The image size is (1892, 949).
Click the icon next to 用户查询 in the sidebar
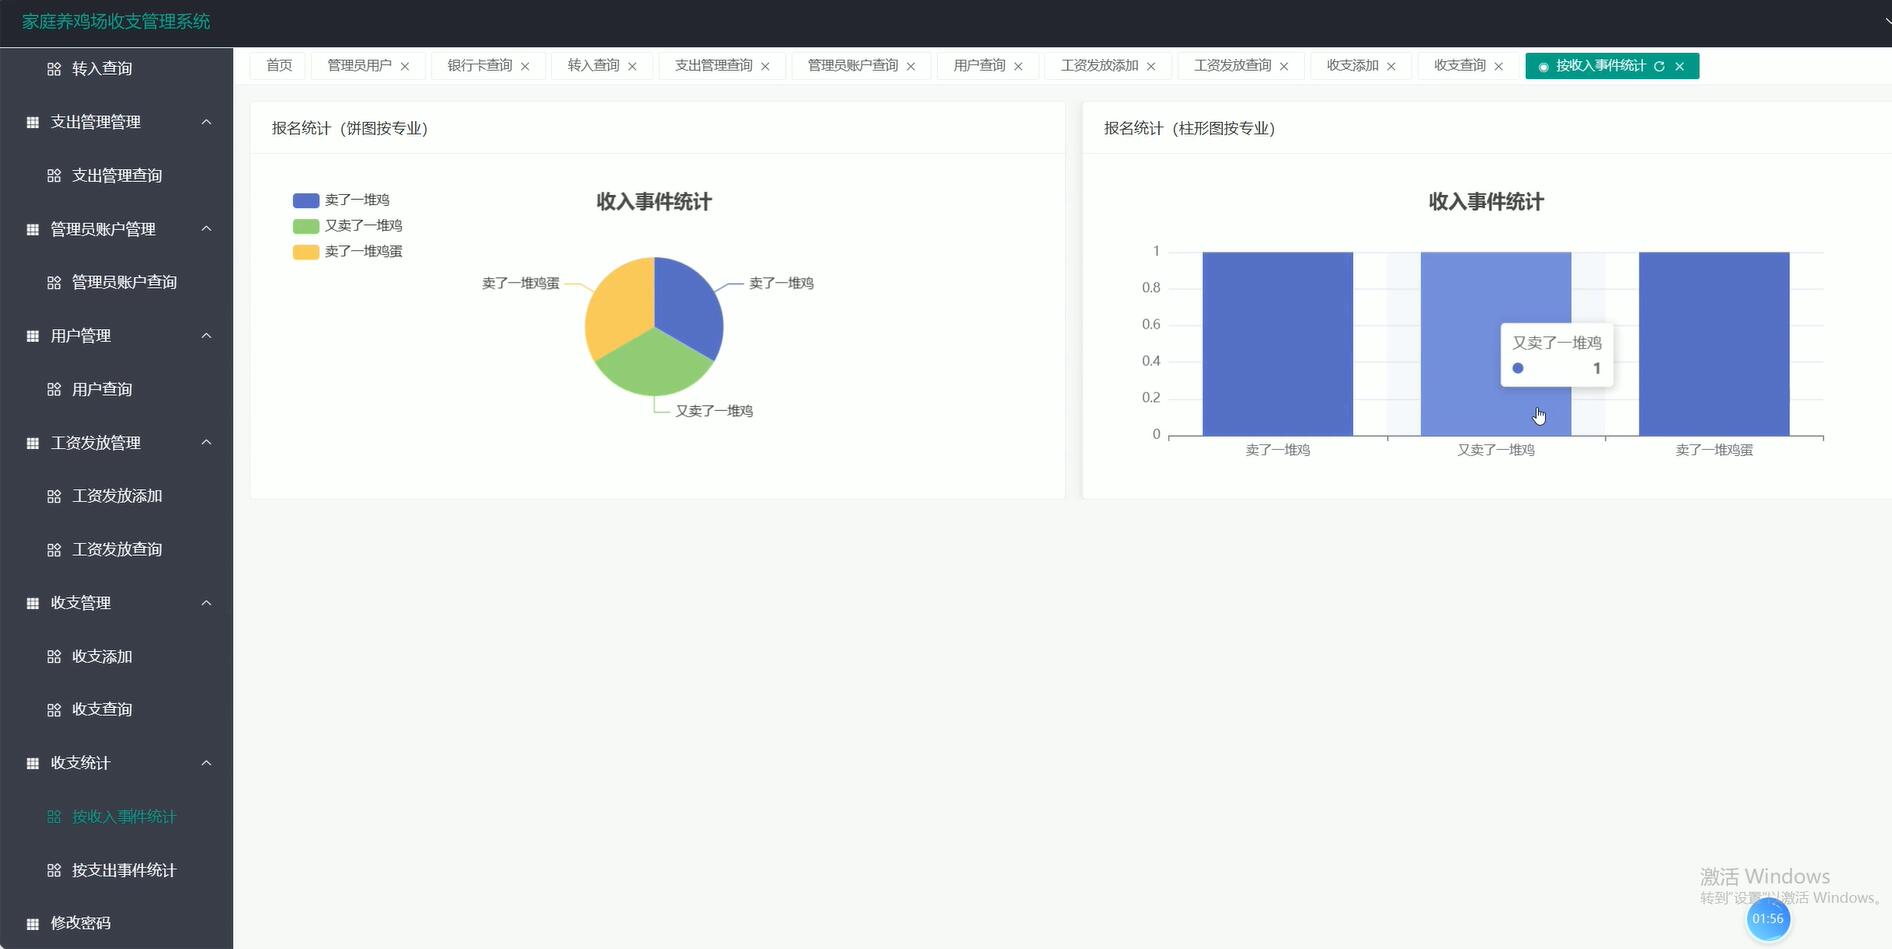tap(54, 389)
